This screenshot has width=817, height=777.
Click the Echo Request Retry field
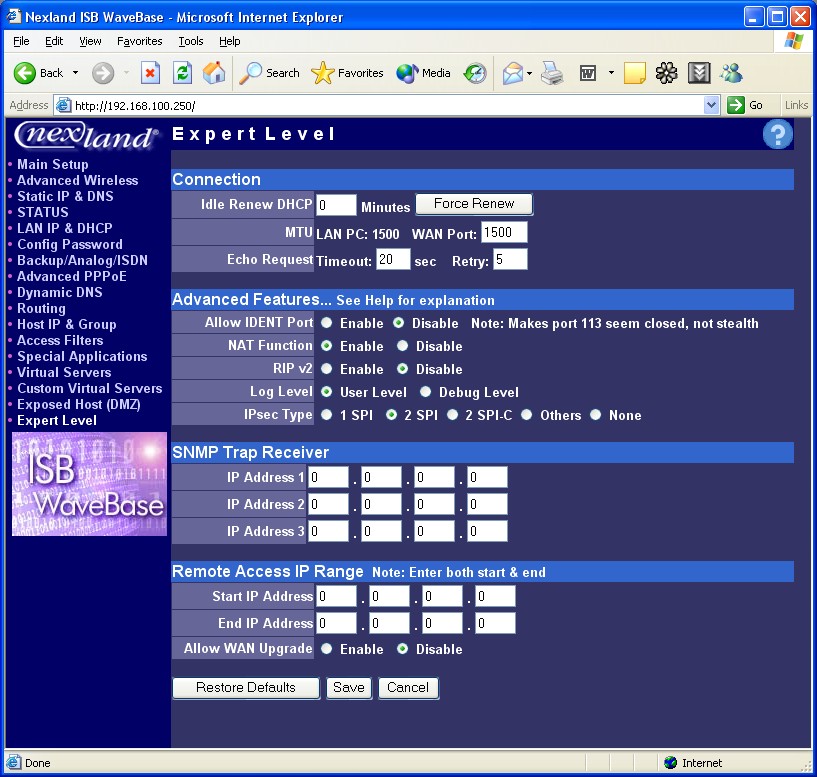(x=511, y=260)
